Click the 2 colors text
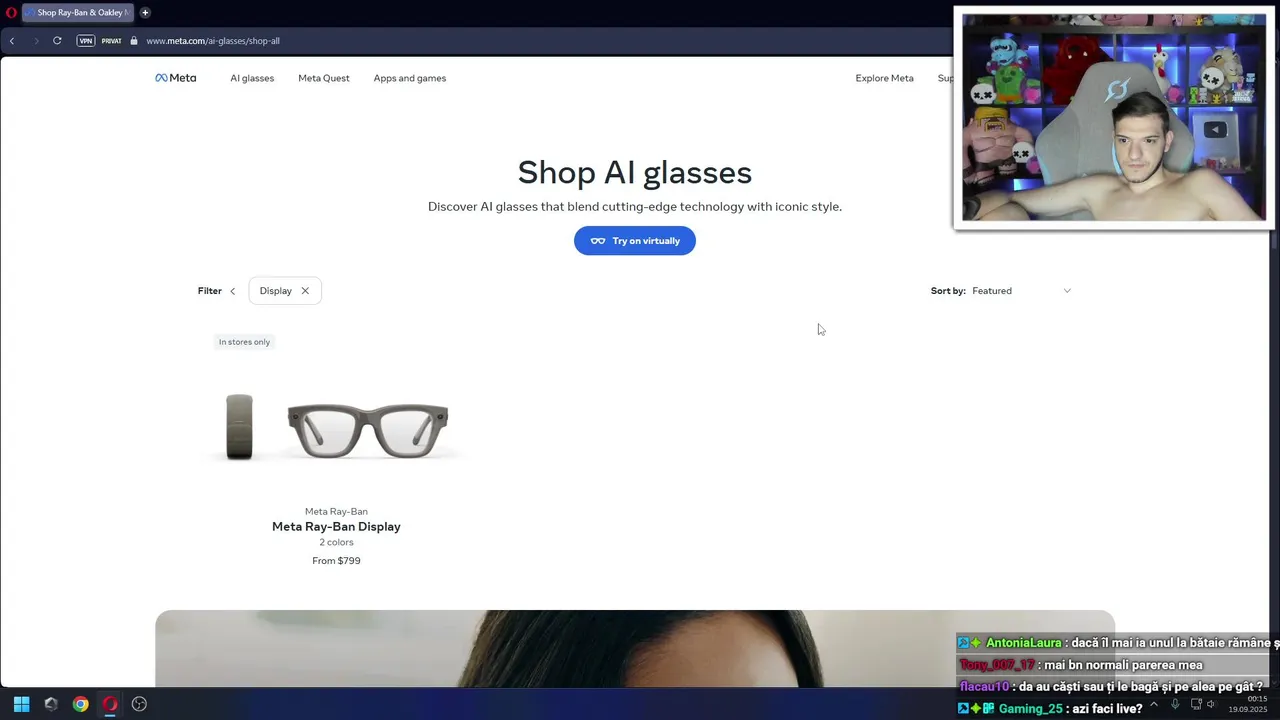The image size is (1280, 720). coord(336,542)
